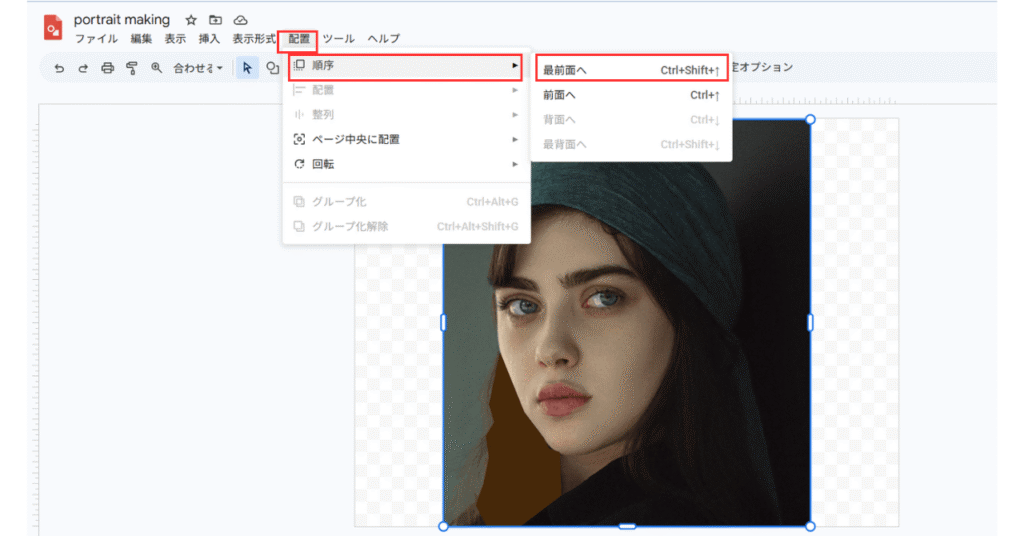Select the Paint format tool
This screenshot has width=1024, height=536.
point(131,68)
